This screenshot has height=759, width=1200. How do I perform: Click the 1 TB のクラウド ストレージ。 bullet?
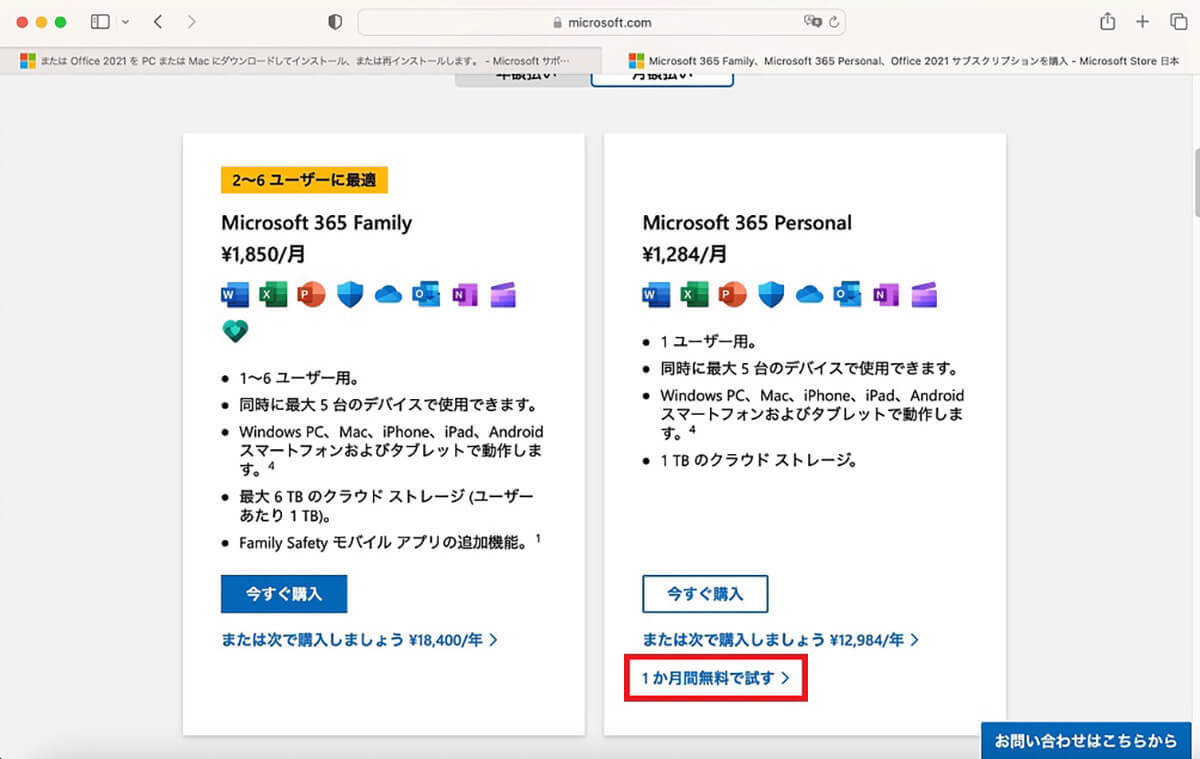[760, 460]
